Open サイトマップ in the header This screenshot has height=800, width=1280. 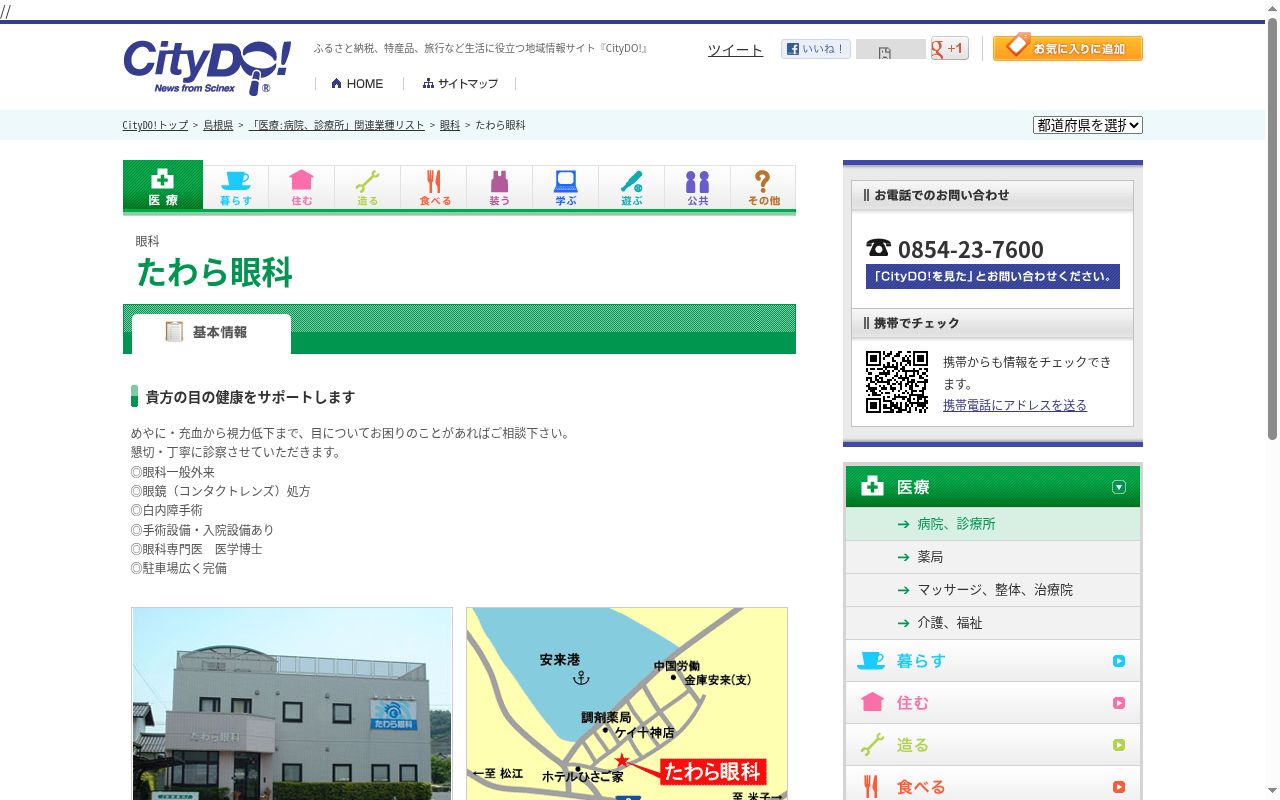click(460, 84)
